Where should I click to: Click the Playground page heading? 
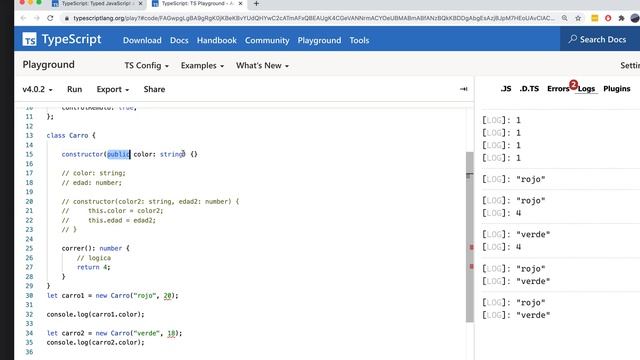click(49, 65)
